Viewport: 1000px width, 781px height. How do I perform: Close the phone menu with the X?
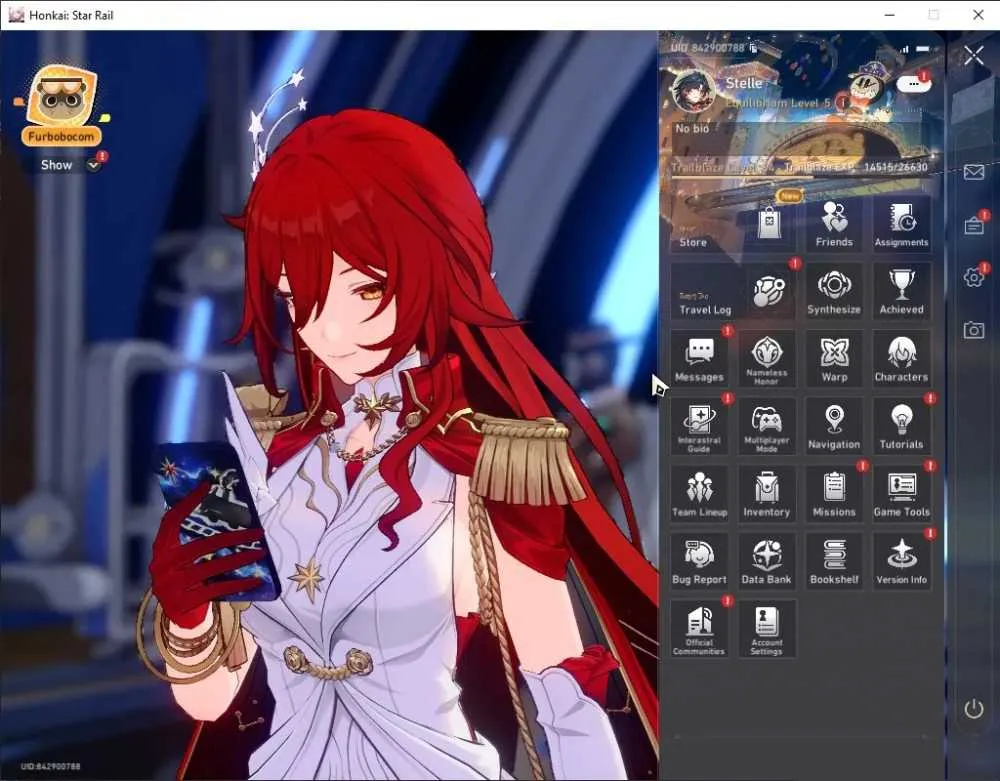[x=974, y=56]
